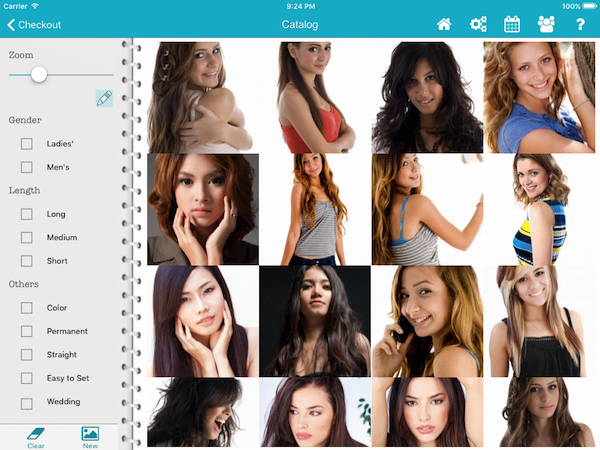Open the customers group icon
Image resolution: width=600 pixels, height=450 pixels.
[x=546, y=25]
